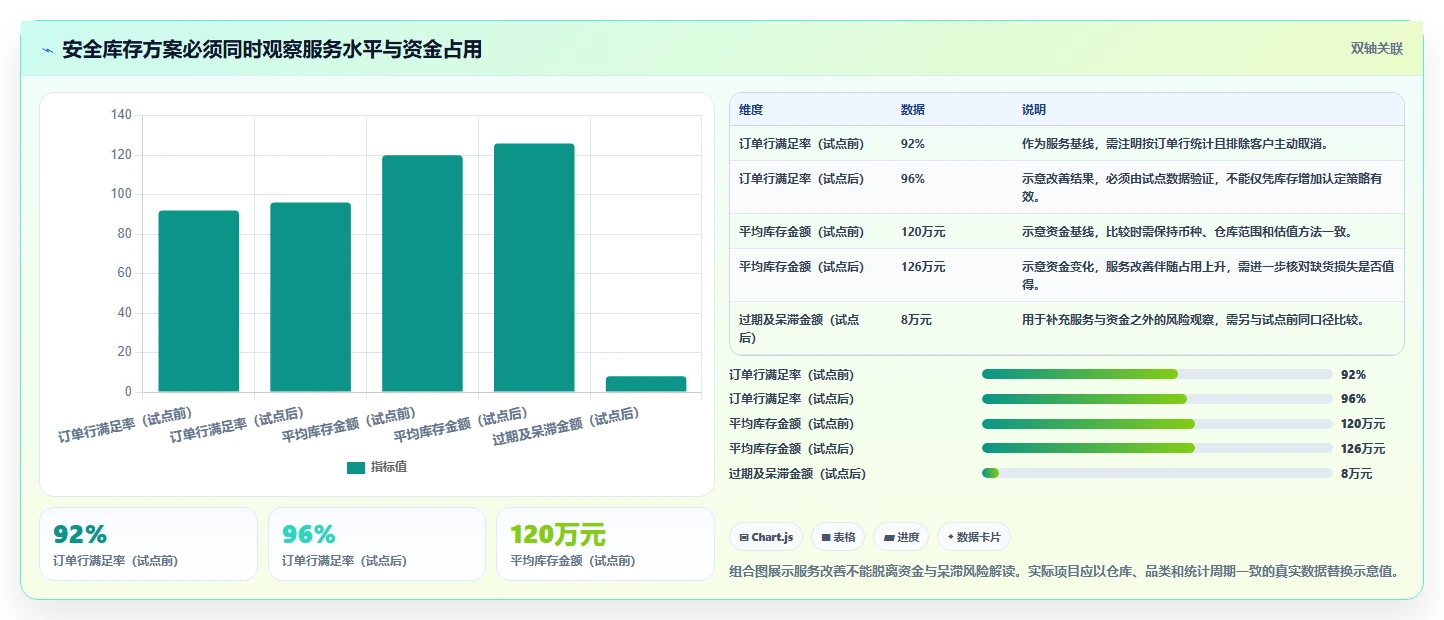Click the panel title 安全库存方案必须同时观察服务水平与资金占用

coord(272,49)
